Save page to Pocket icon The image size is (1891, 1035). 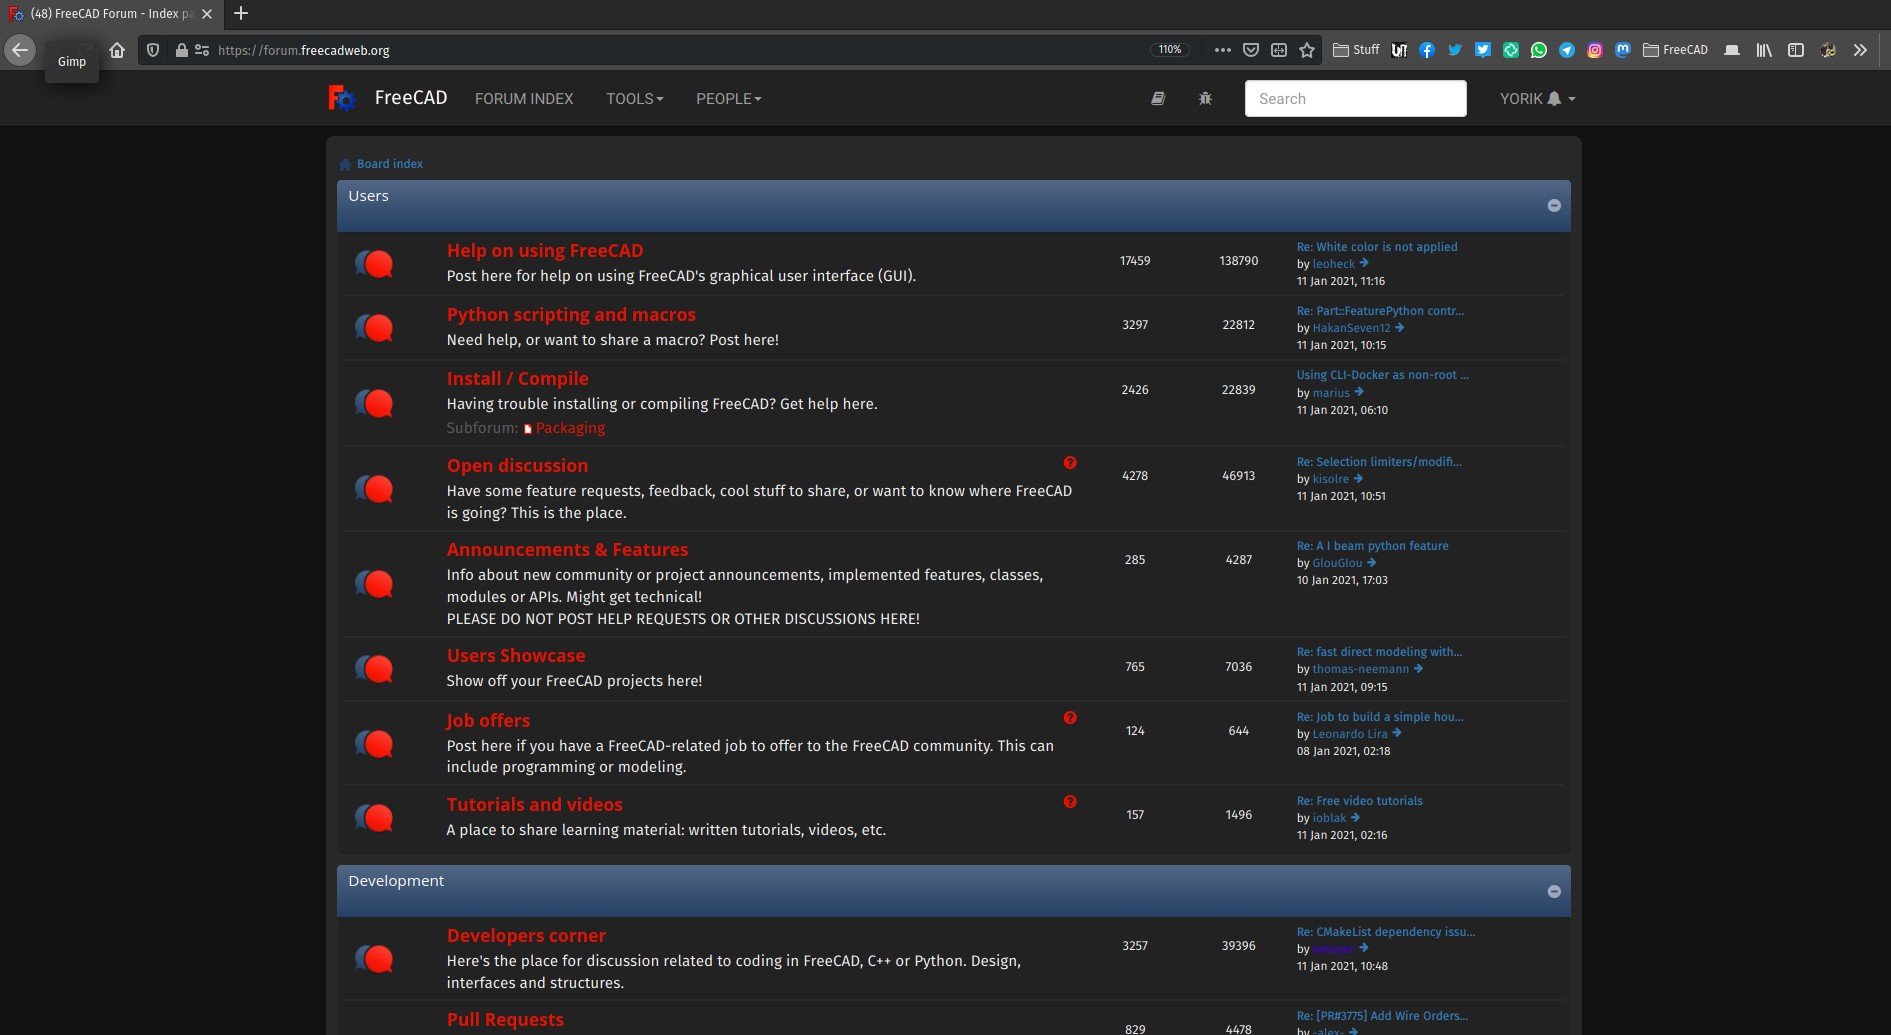1250,50
